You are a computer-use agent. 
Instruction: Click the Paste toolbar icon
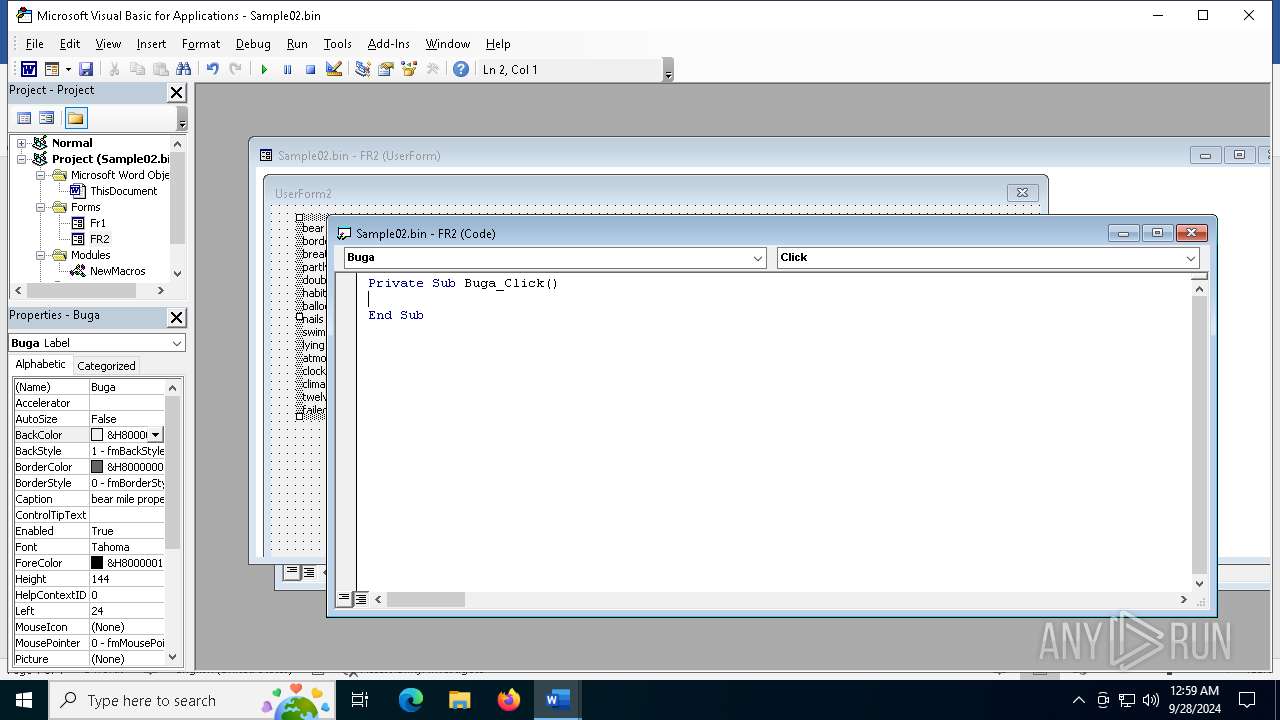pyautogui.click(x=160, y=69)
